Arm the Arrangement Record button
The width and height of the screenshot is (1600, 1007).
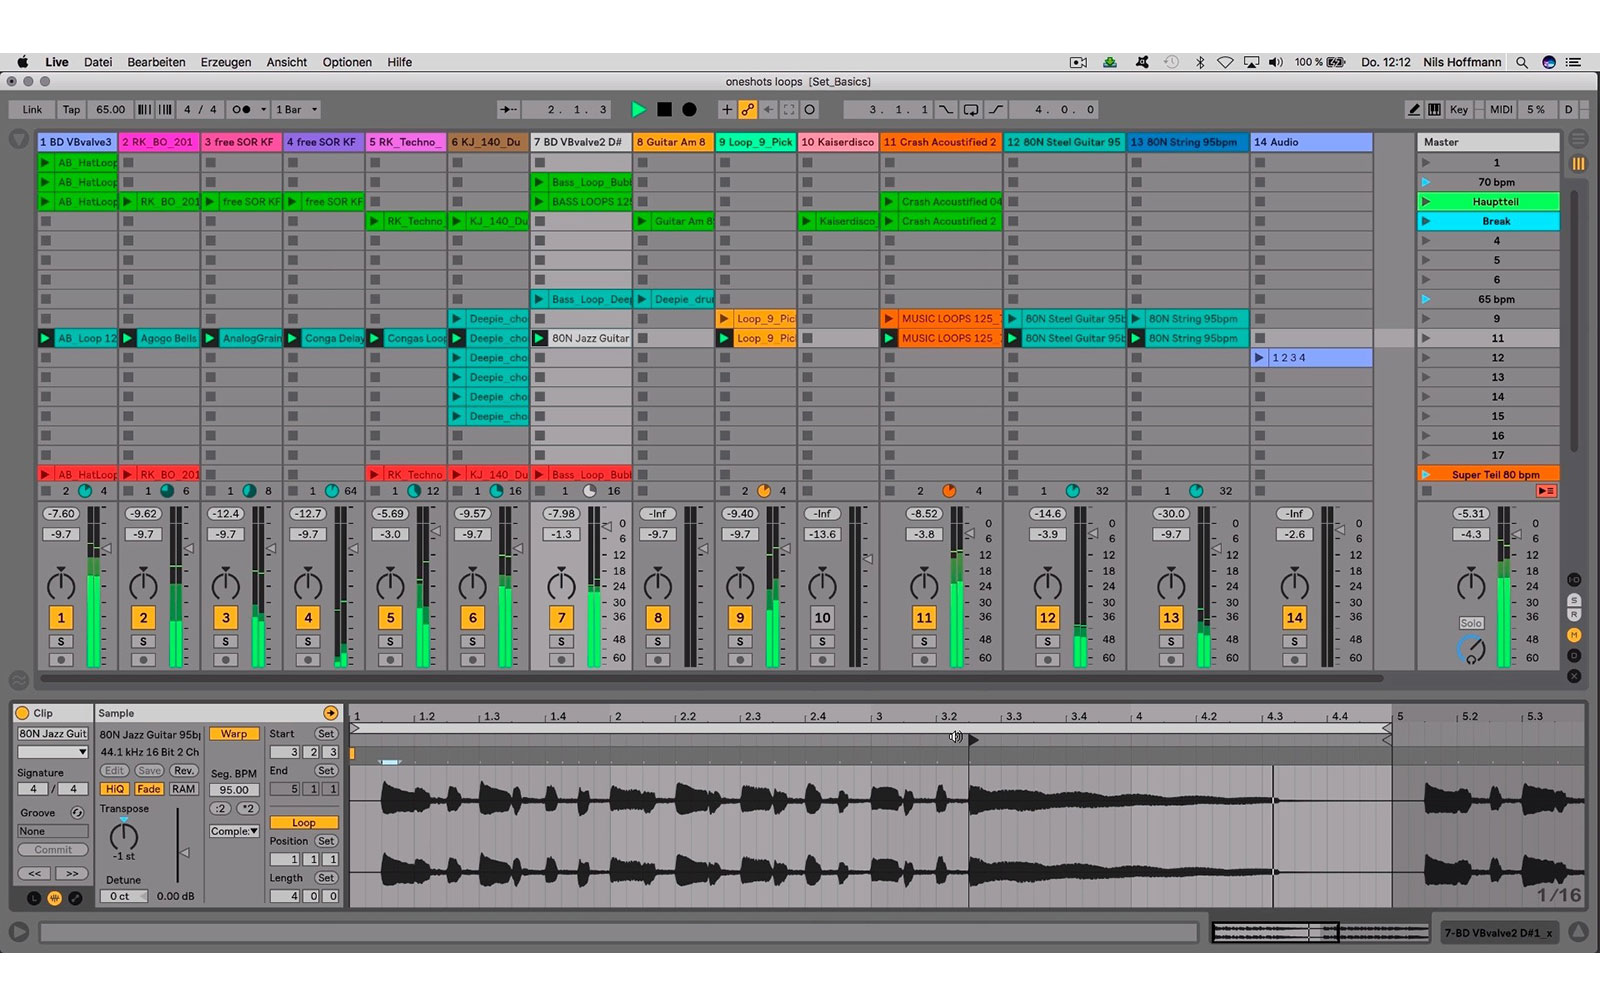click(x=689, y=109)
